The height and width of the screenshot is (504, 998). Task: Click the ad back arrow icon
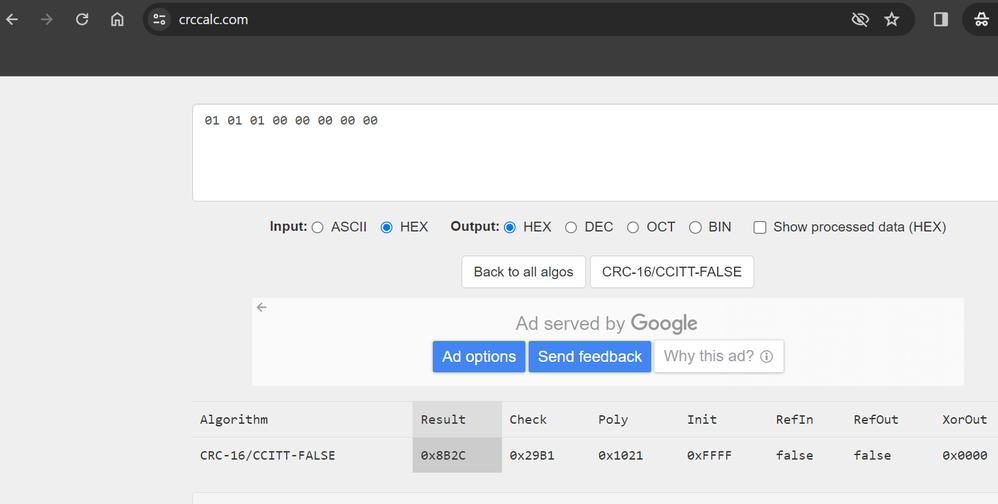pos(262,307)
